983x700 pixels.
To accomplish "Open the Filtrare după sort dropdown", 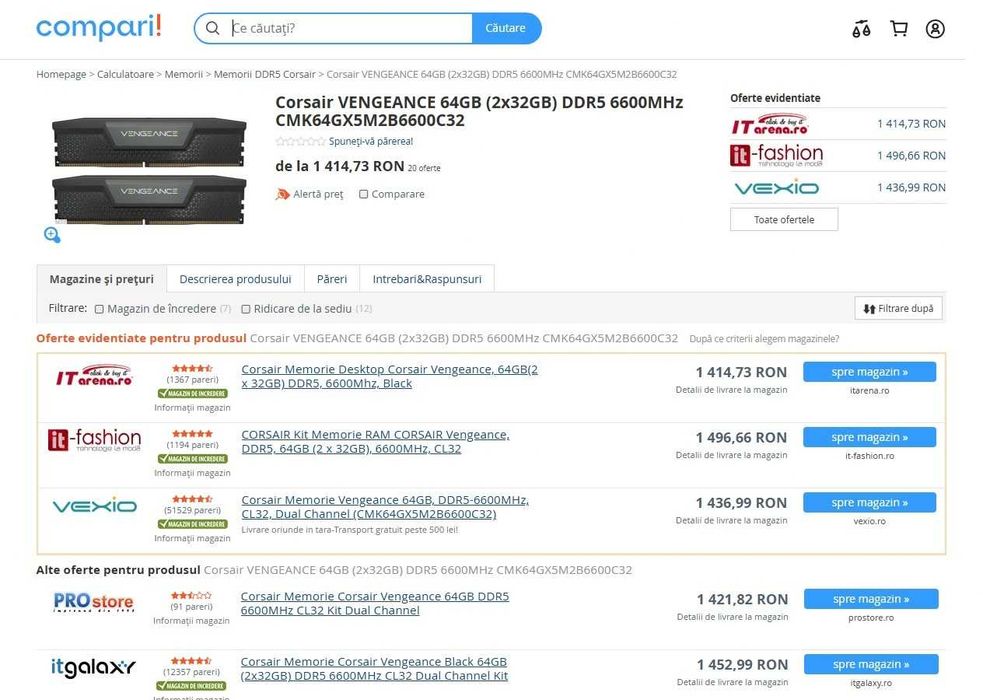I will (x=898, y=308).
